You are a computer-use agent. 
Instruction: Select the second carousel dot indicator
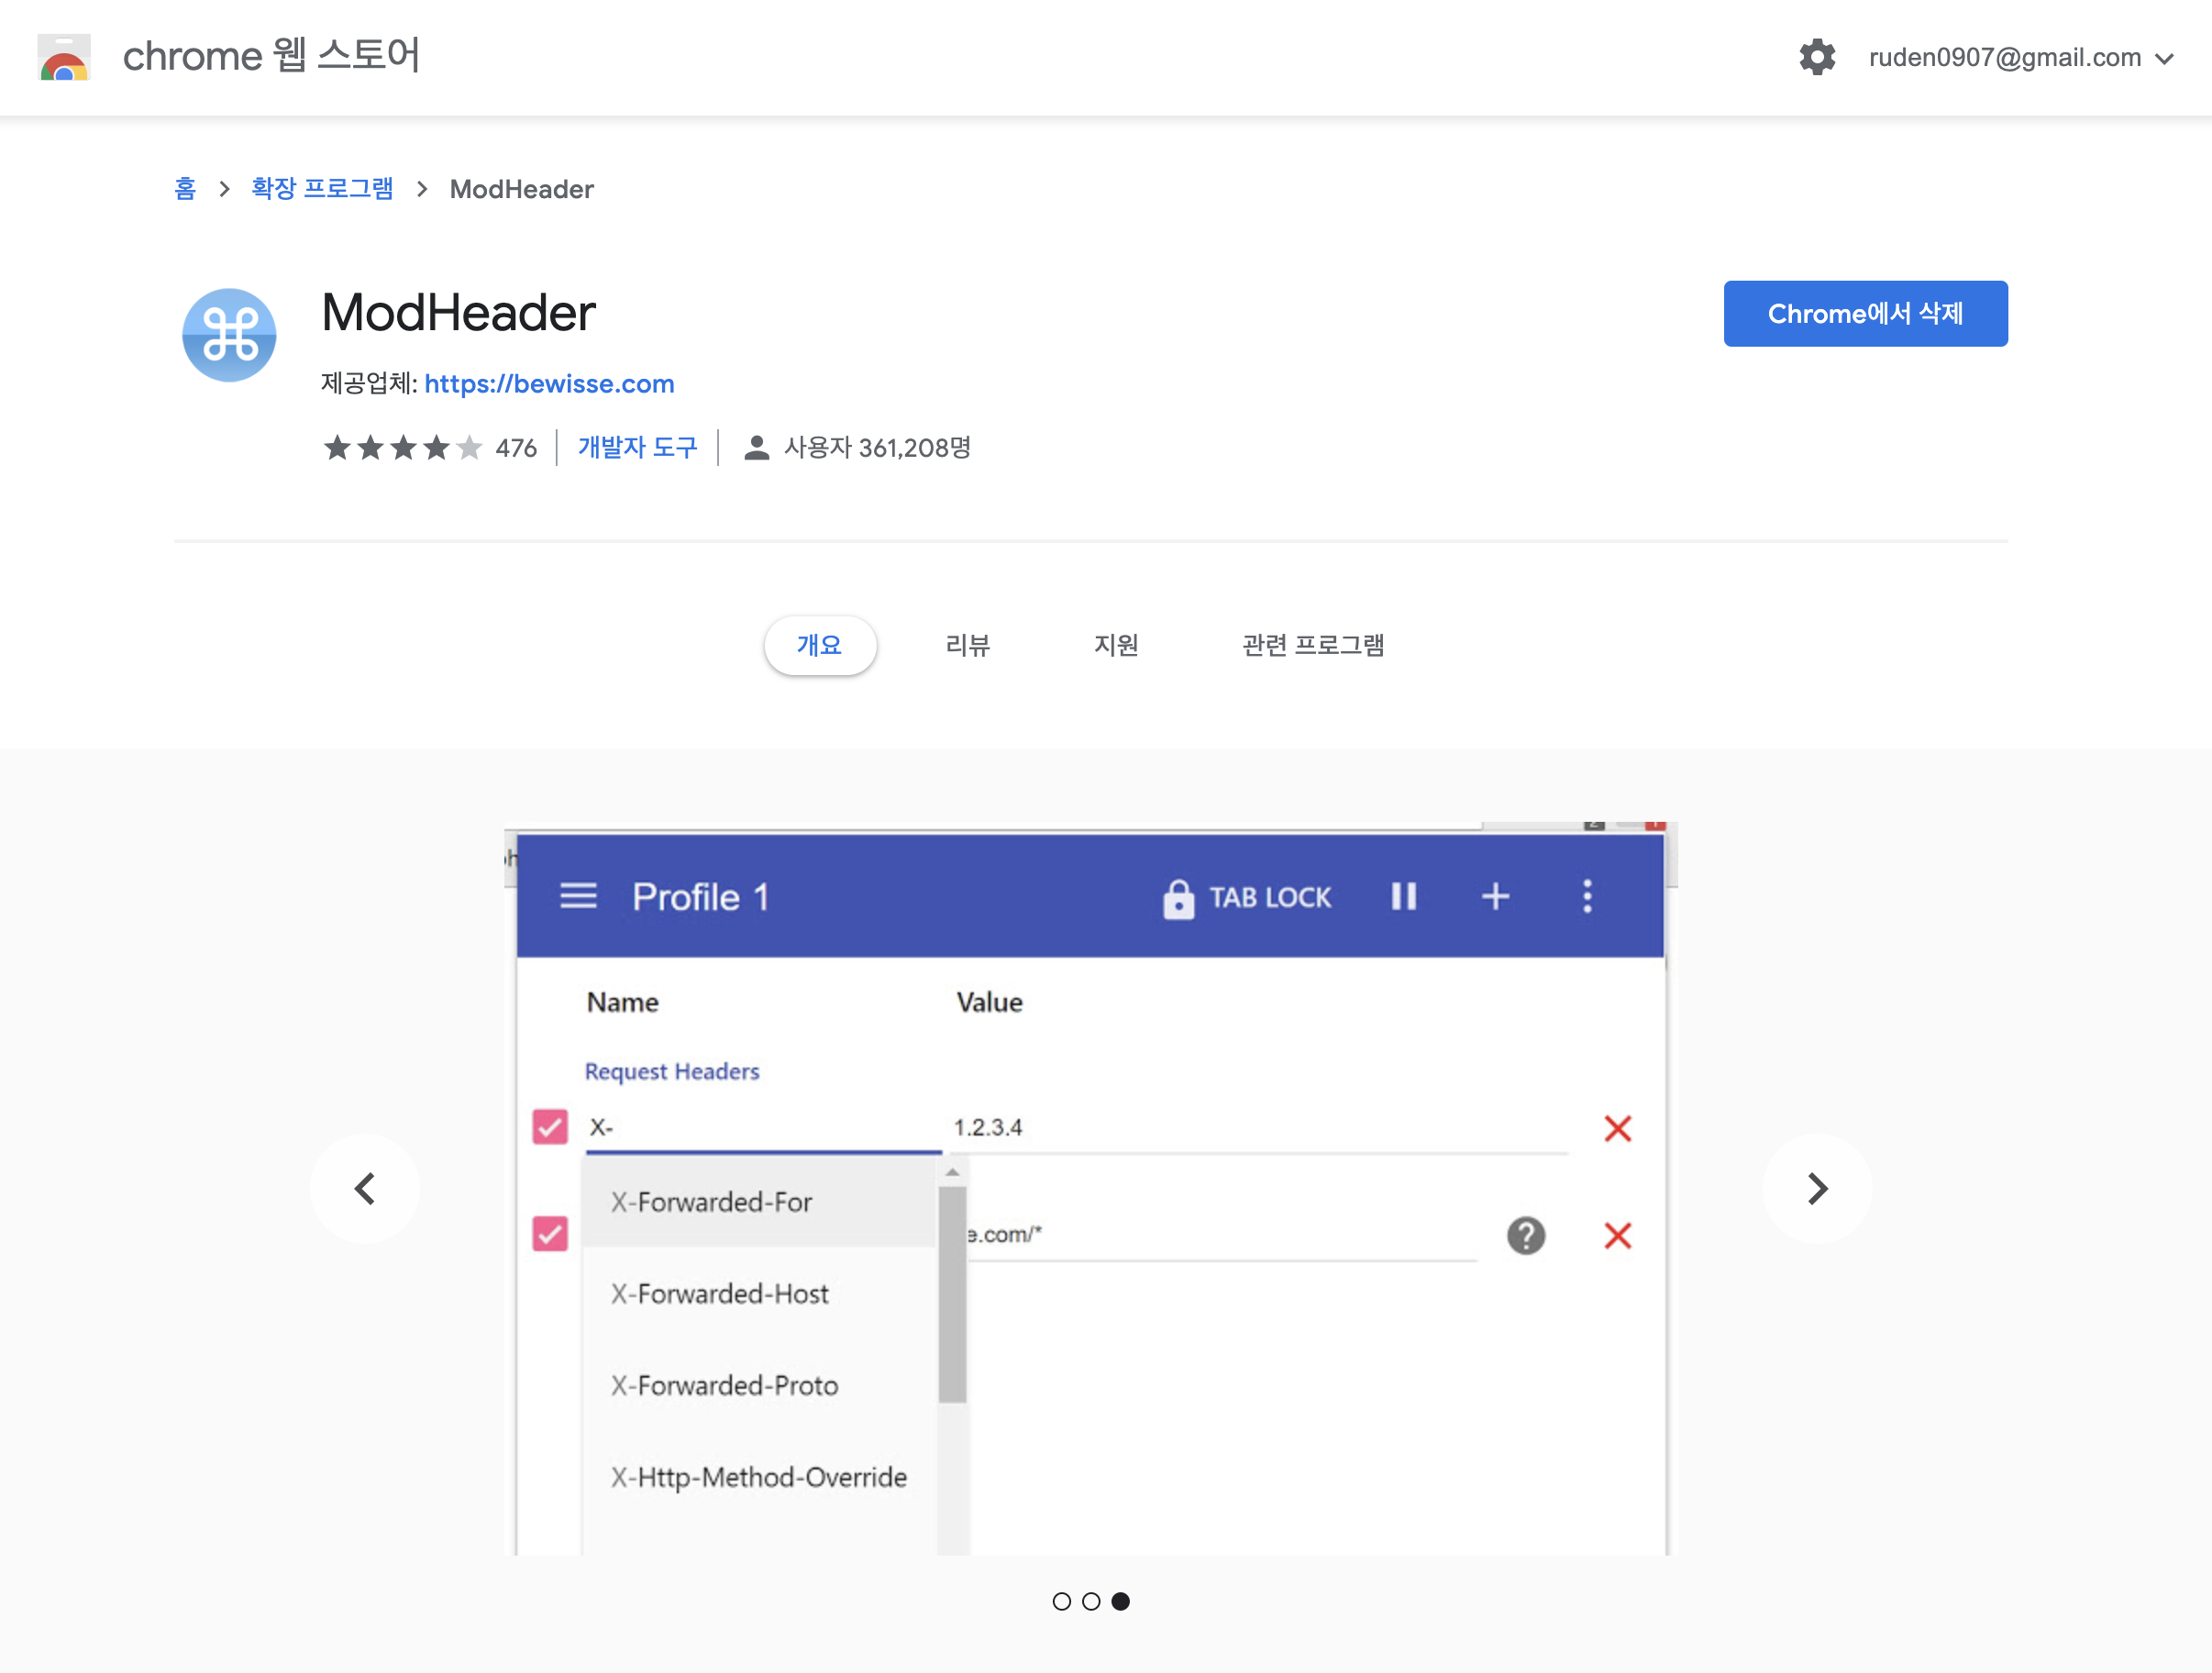tap(1091, 1601)
